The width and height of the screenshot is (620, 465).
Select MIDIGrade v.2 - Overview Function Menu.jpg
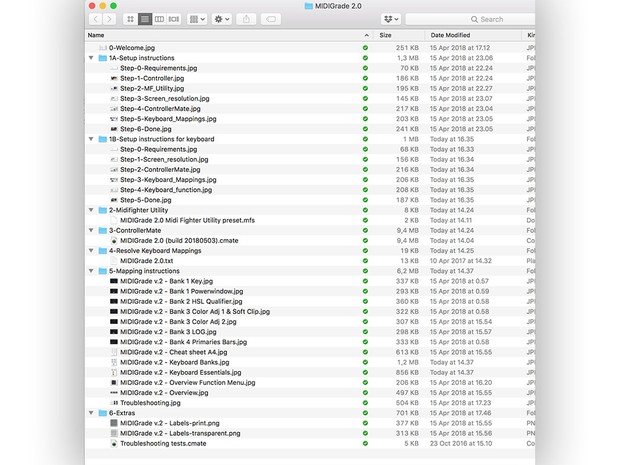[x=187, y=383]
